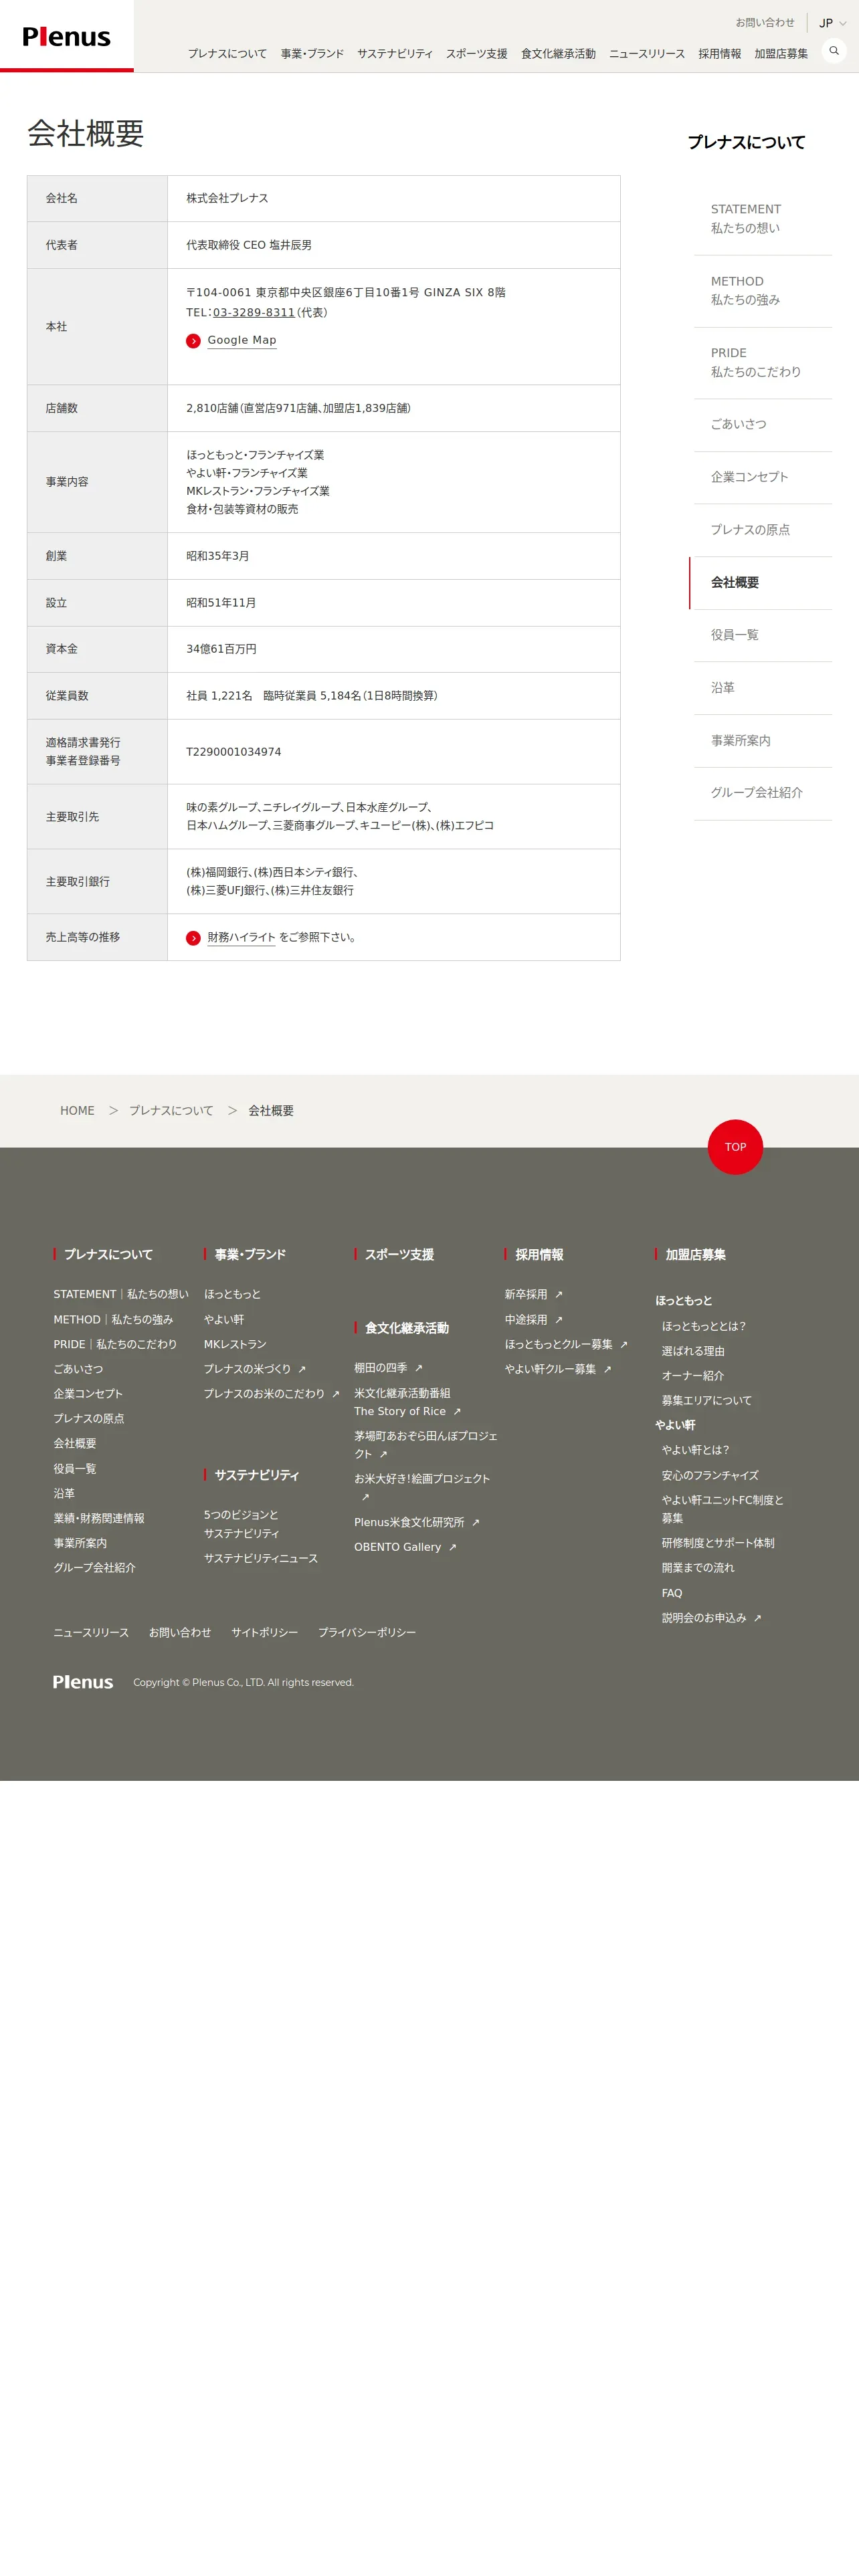
Task: Open the 財務ハイライト link
Action: click(241, 937)
